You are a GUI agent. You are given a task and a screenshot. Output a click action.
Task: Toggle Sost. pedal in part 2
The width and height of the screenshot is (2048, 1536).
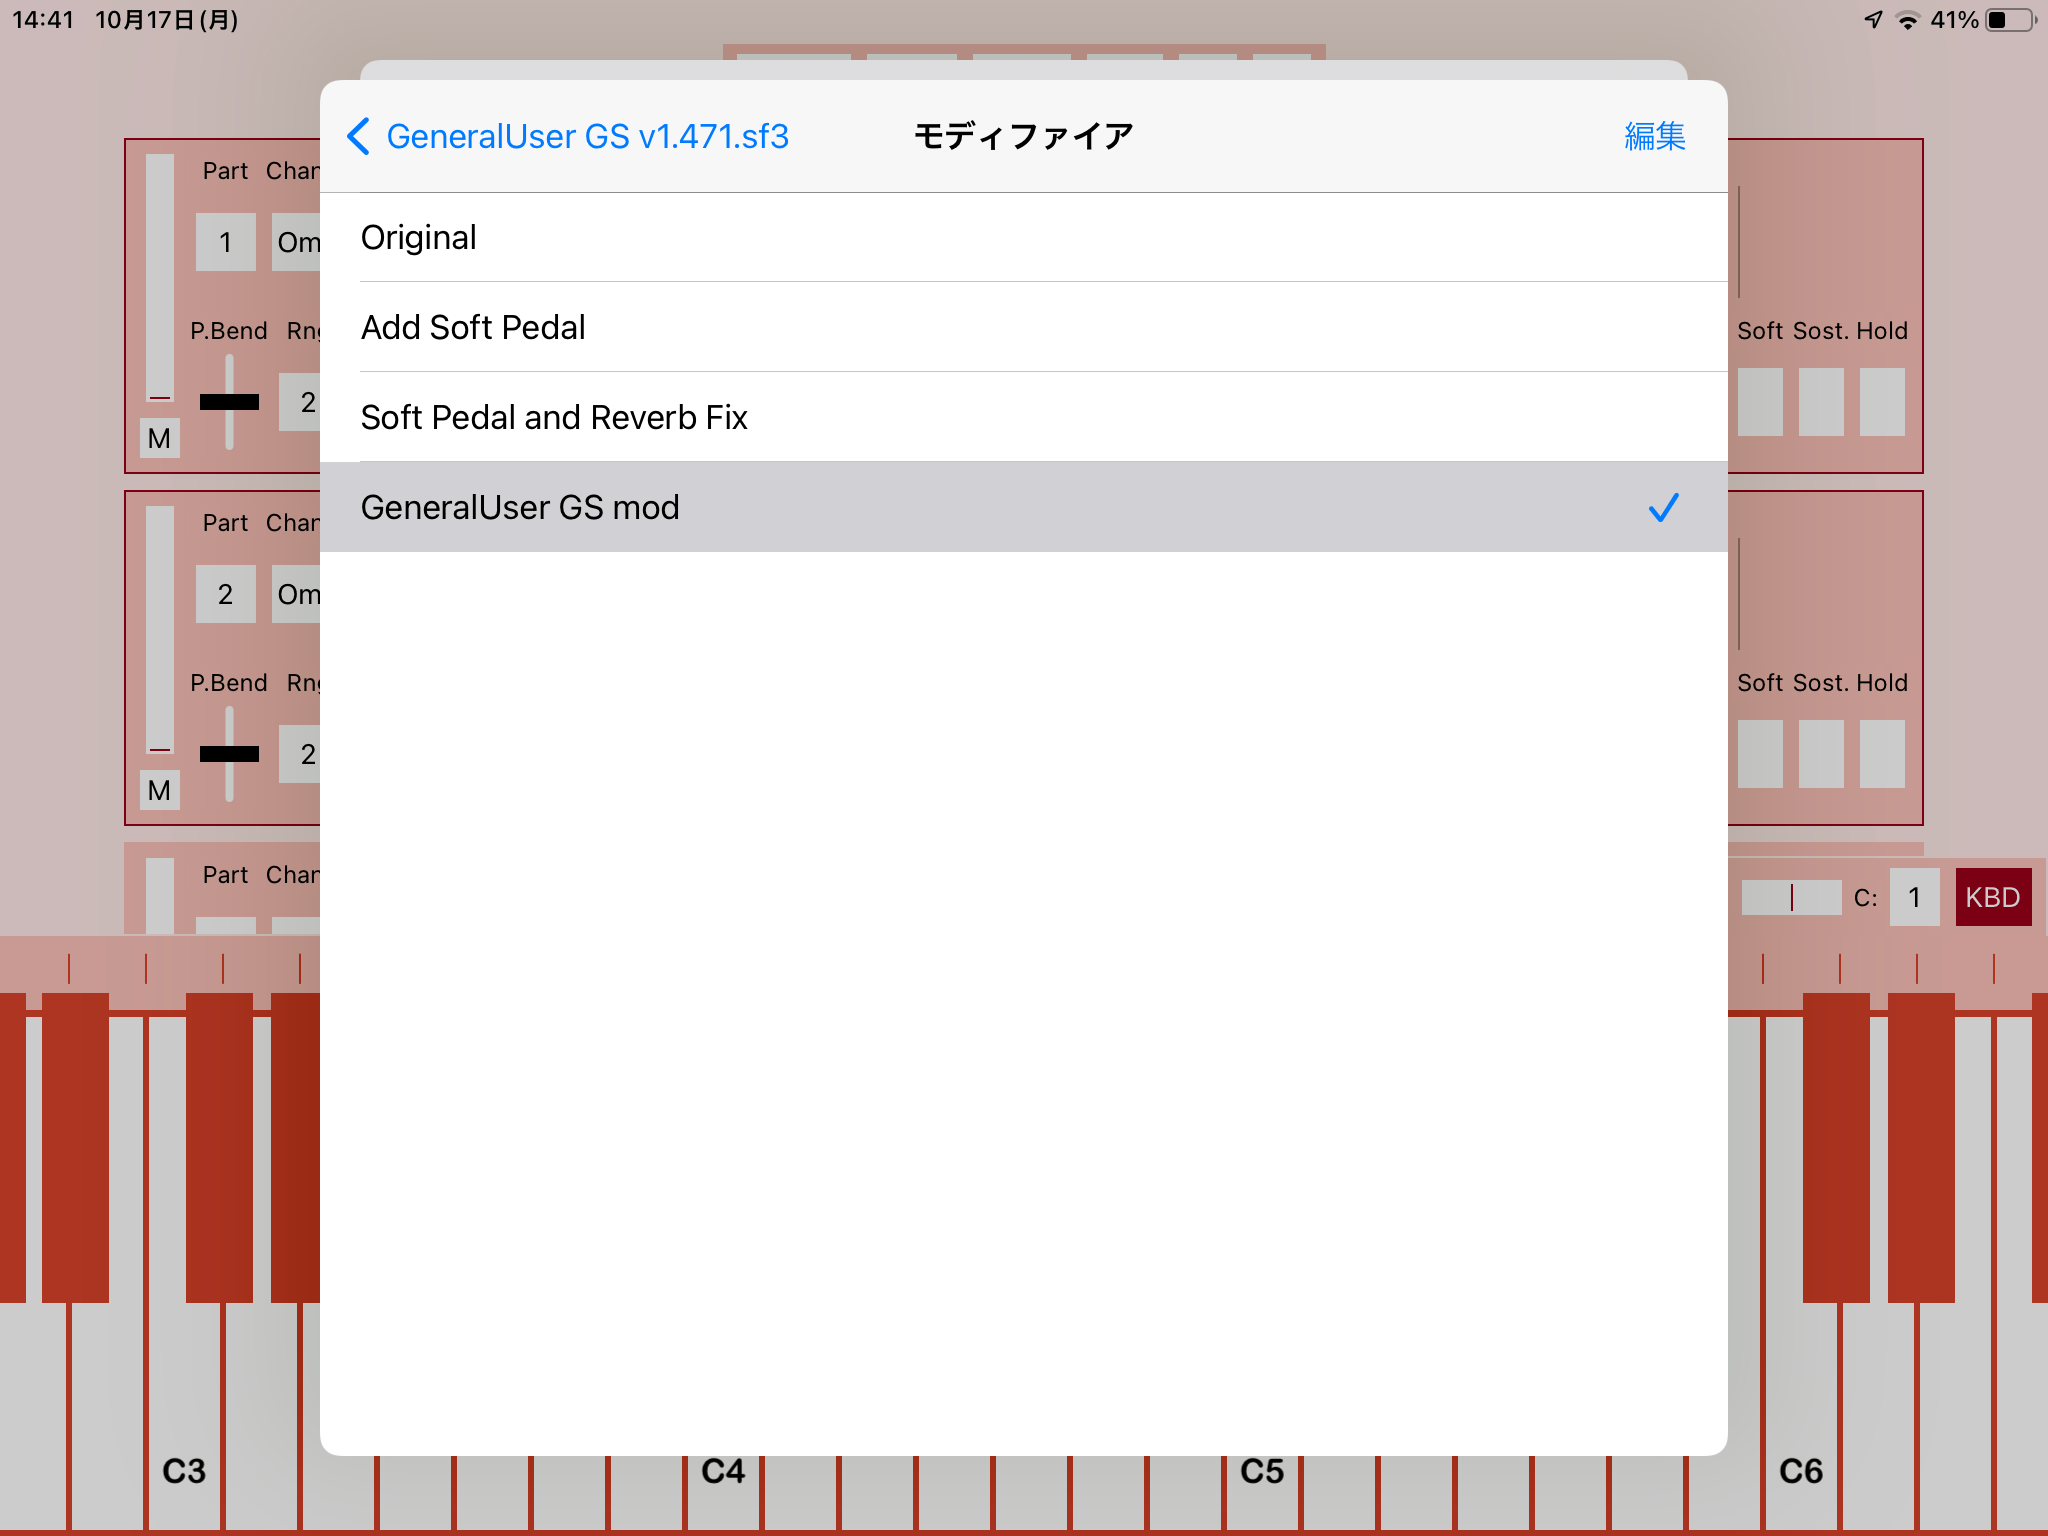pos(1821,754)
